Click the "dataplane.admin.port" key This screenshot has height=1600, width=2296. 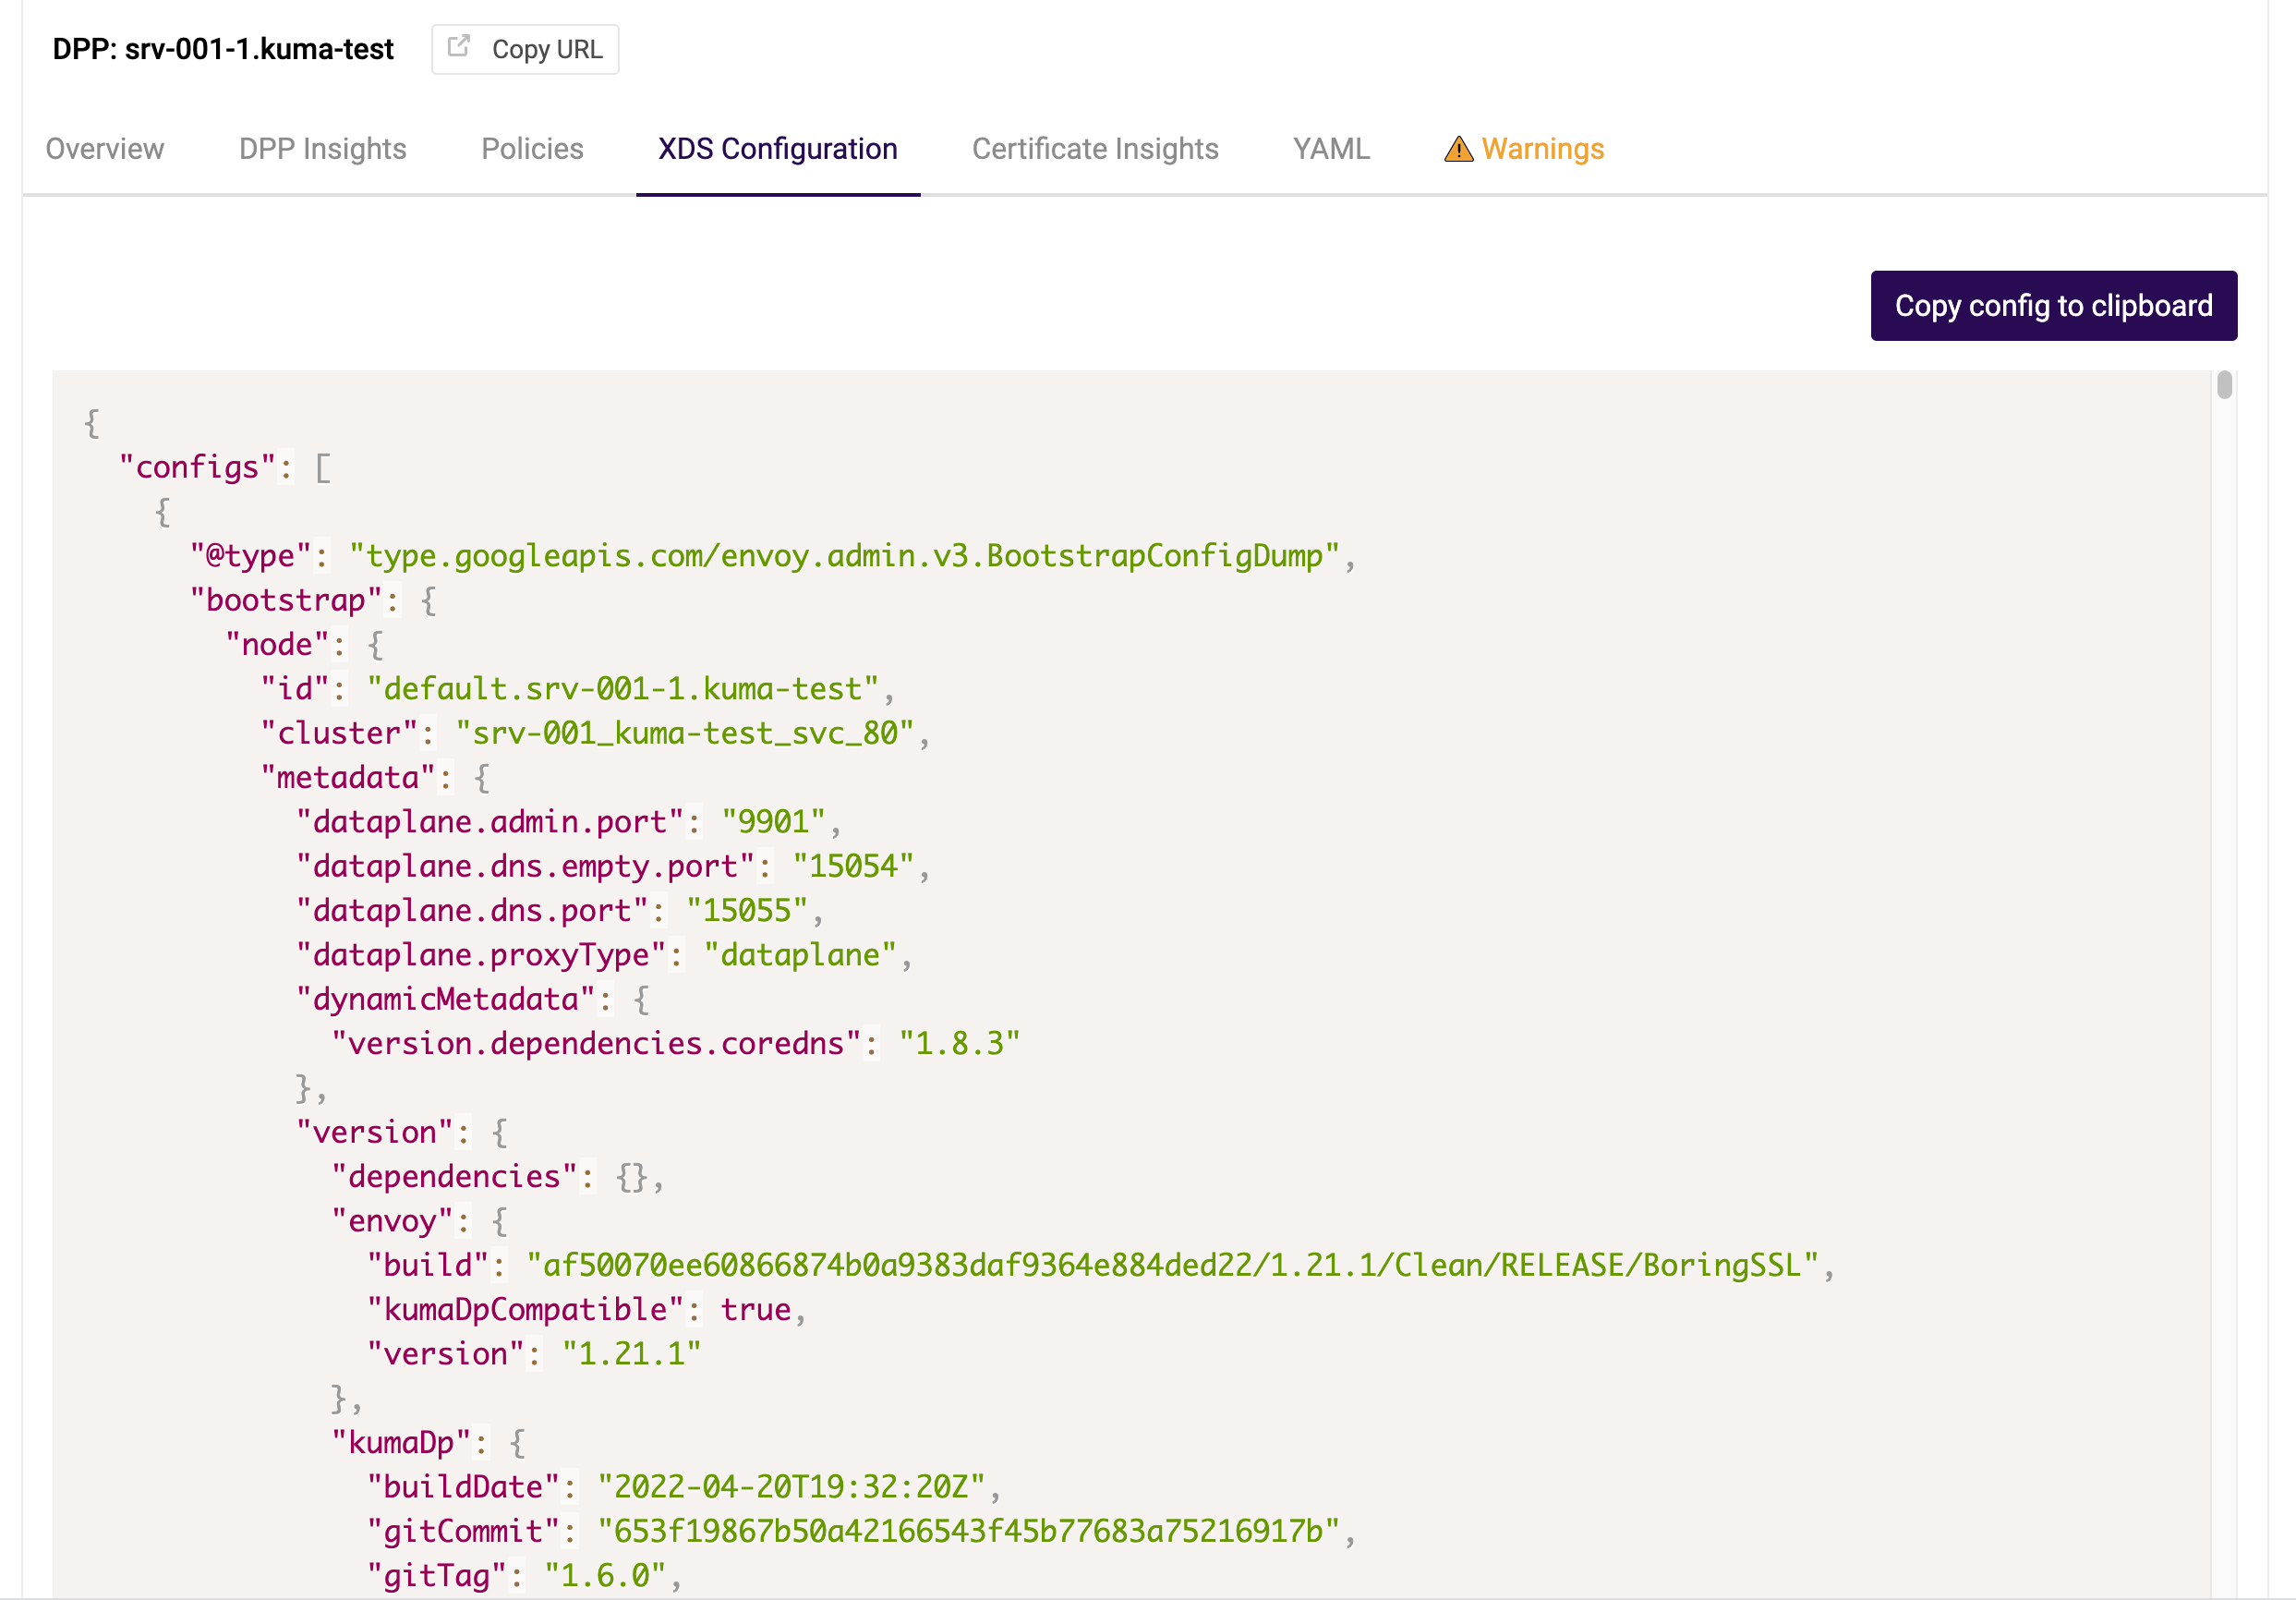(x=490, y=822)
